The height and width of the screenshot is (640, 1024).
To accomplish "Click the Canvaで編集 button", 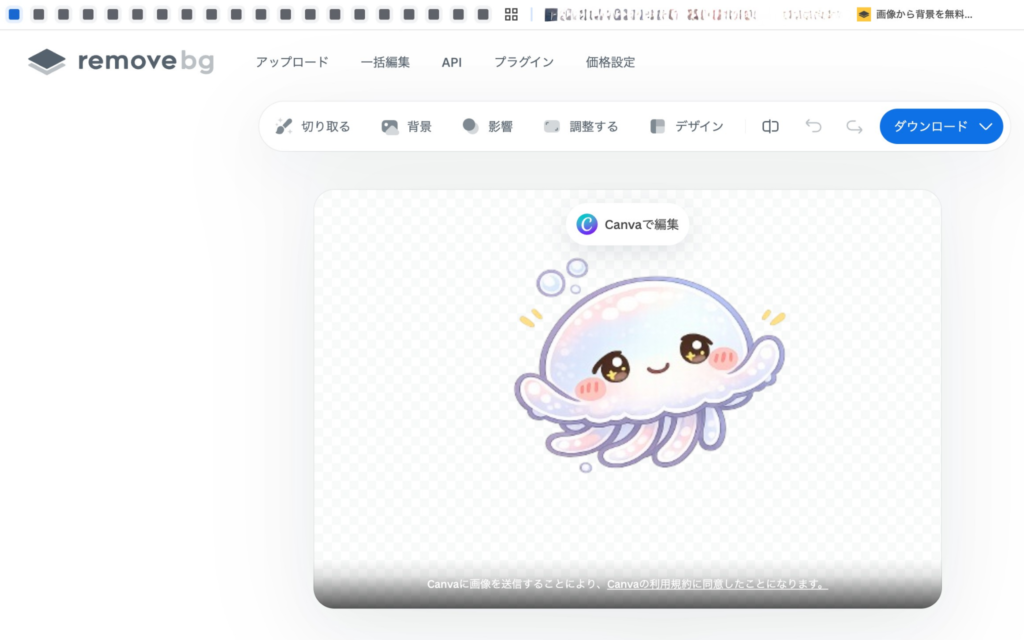I will (627, 224).
